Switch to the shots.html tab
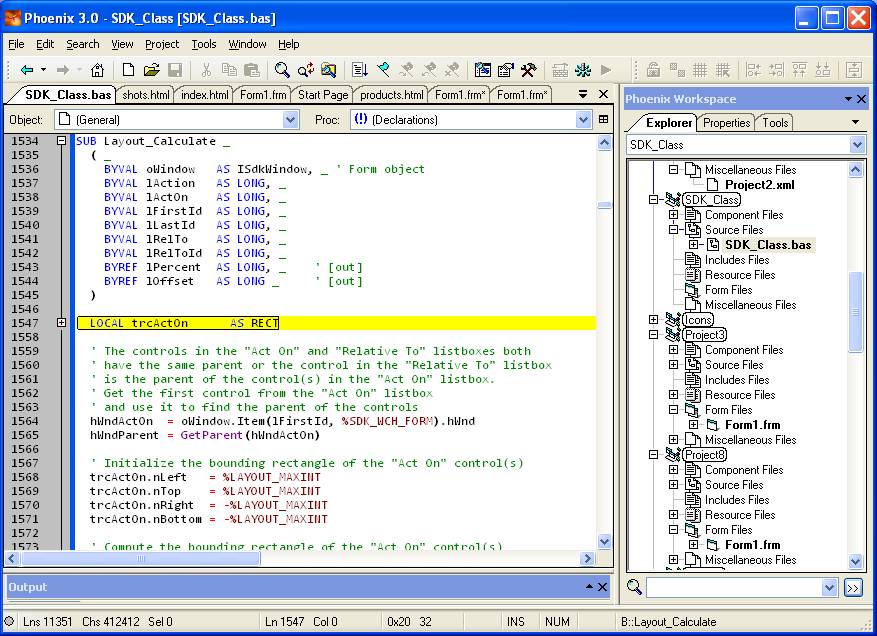877x636 pixels. [146, 95]
